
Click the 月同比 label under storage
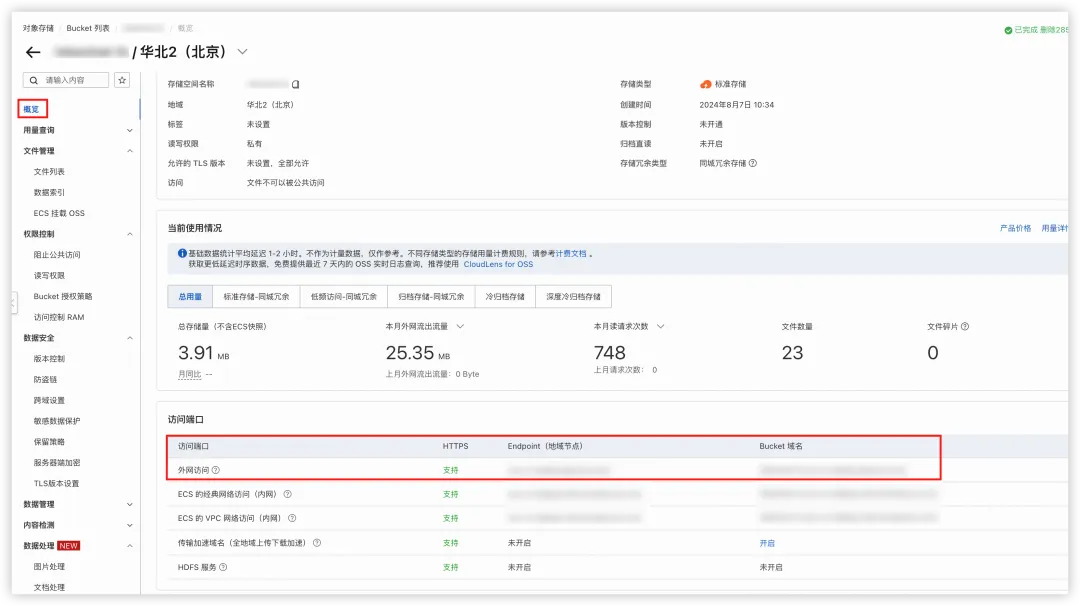point(189,375)
